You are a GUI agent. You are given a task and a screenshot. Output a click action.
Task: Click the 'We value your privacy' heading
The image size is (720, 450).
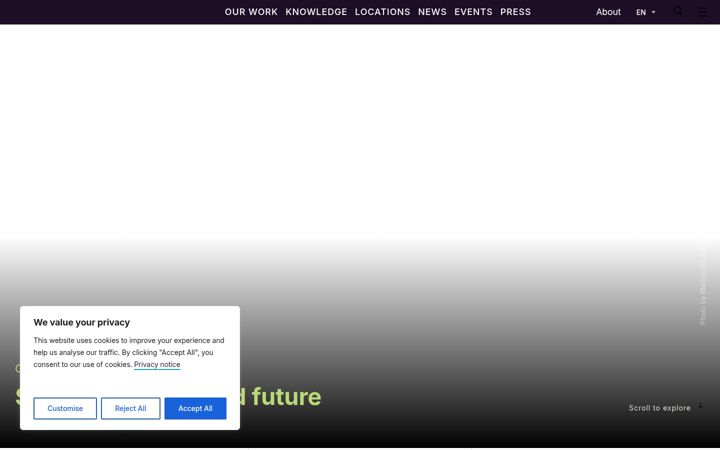tap(82, 322)
